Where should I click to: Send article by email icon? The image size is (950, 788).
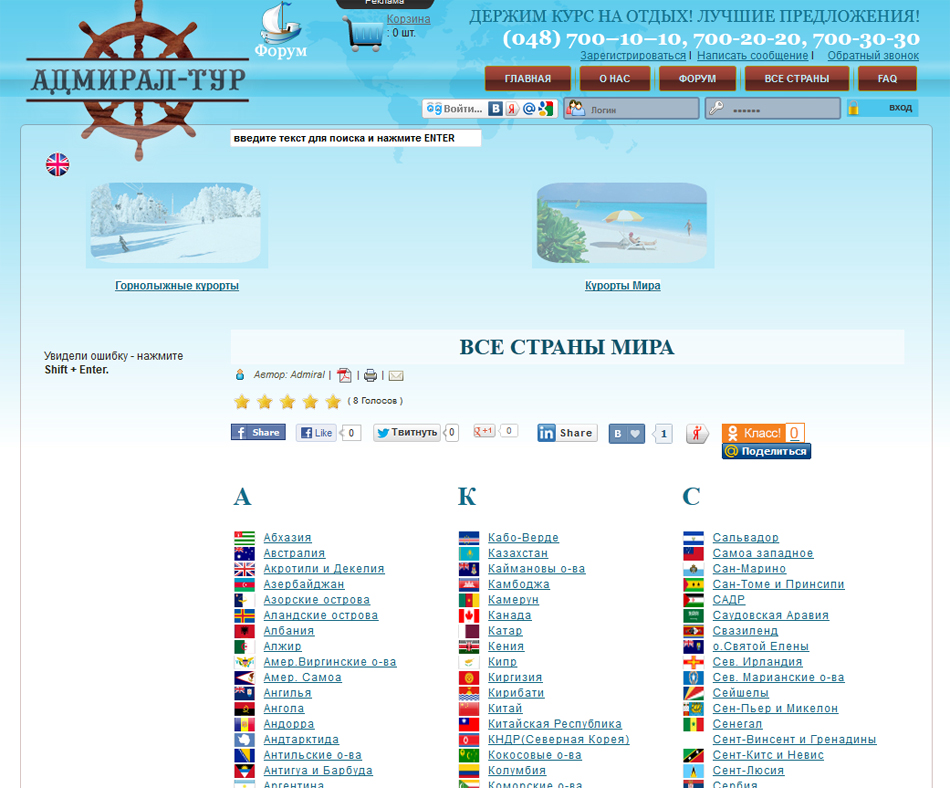coord(396,375)
